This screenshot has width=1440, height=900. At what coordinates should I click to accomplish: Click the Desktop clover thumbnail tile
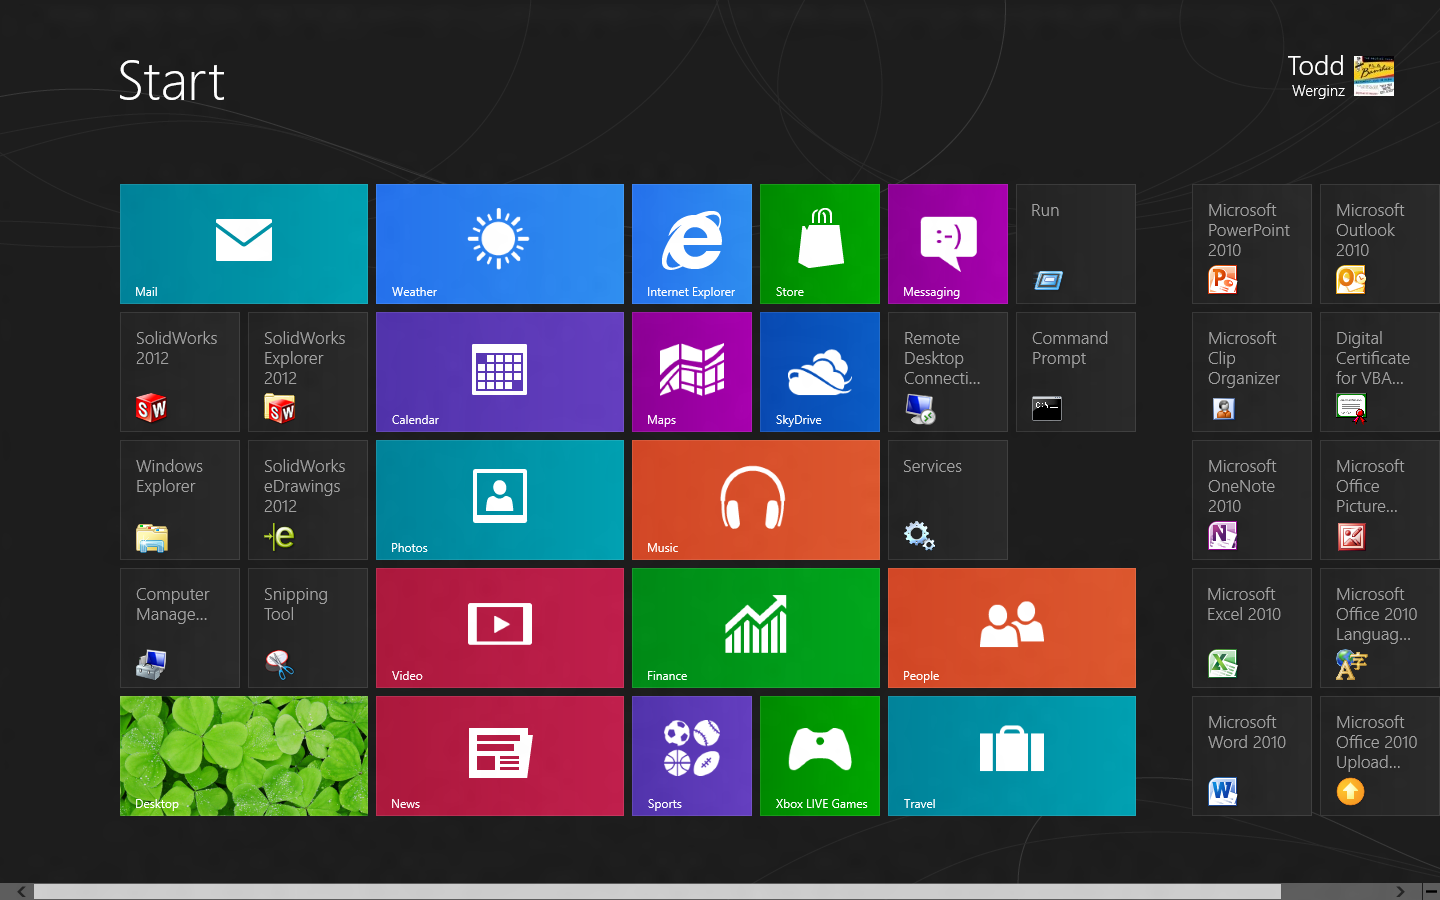[244, 756]
